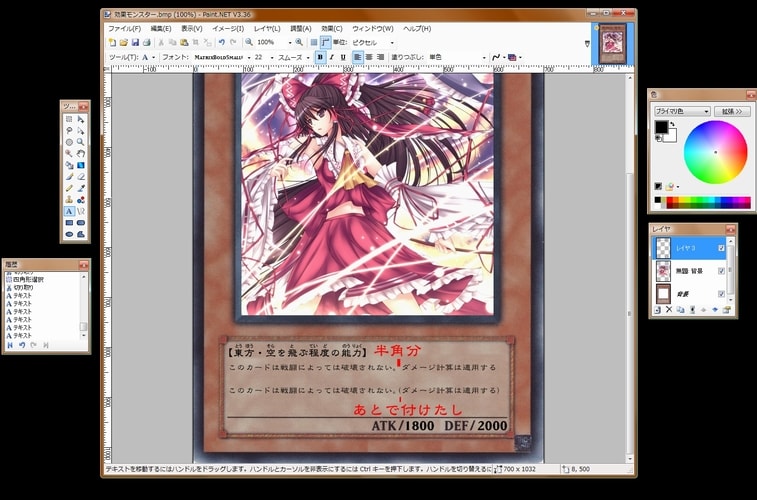Image resolution: width=757 pixels, height=500 pixels.
Task: Duplicate layer icon in Layers panel
Action: pyautogui.click(x=681, y=310)
